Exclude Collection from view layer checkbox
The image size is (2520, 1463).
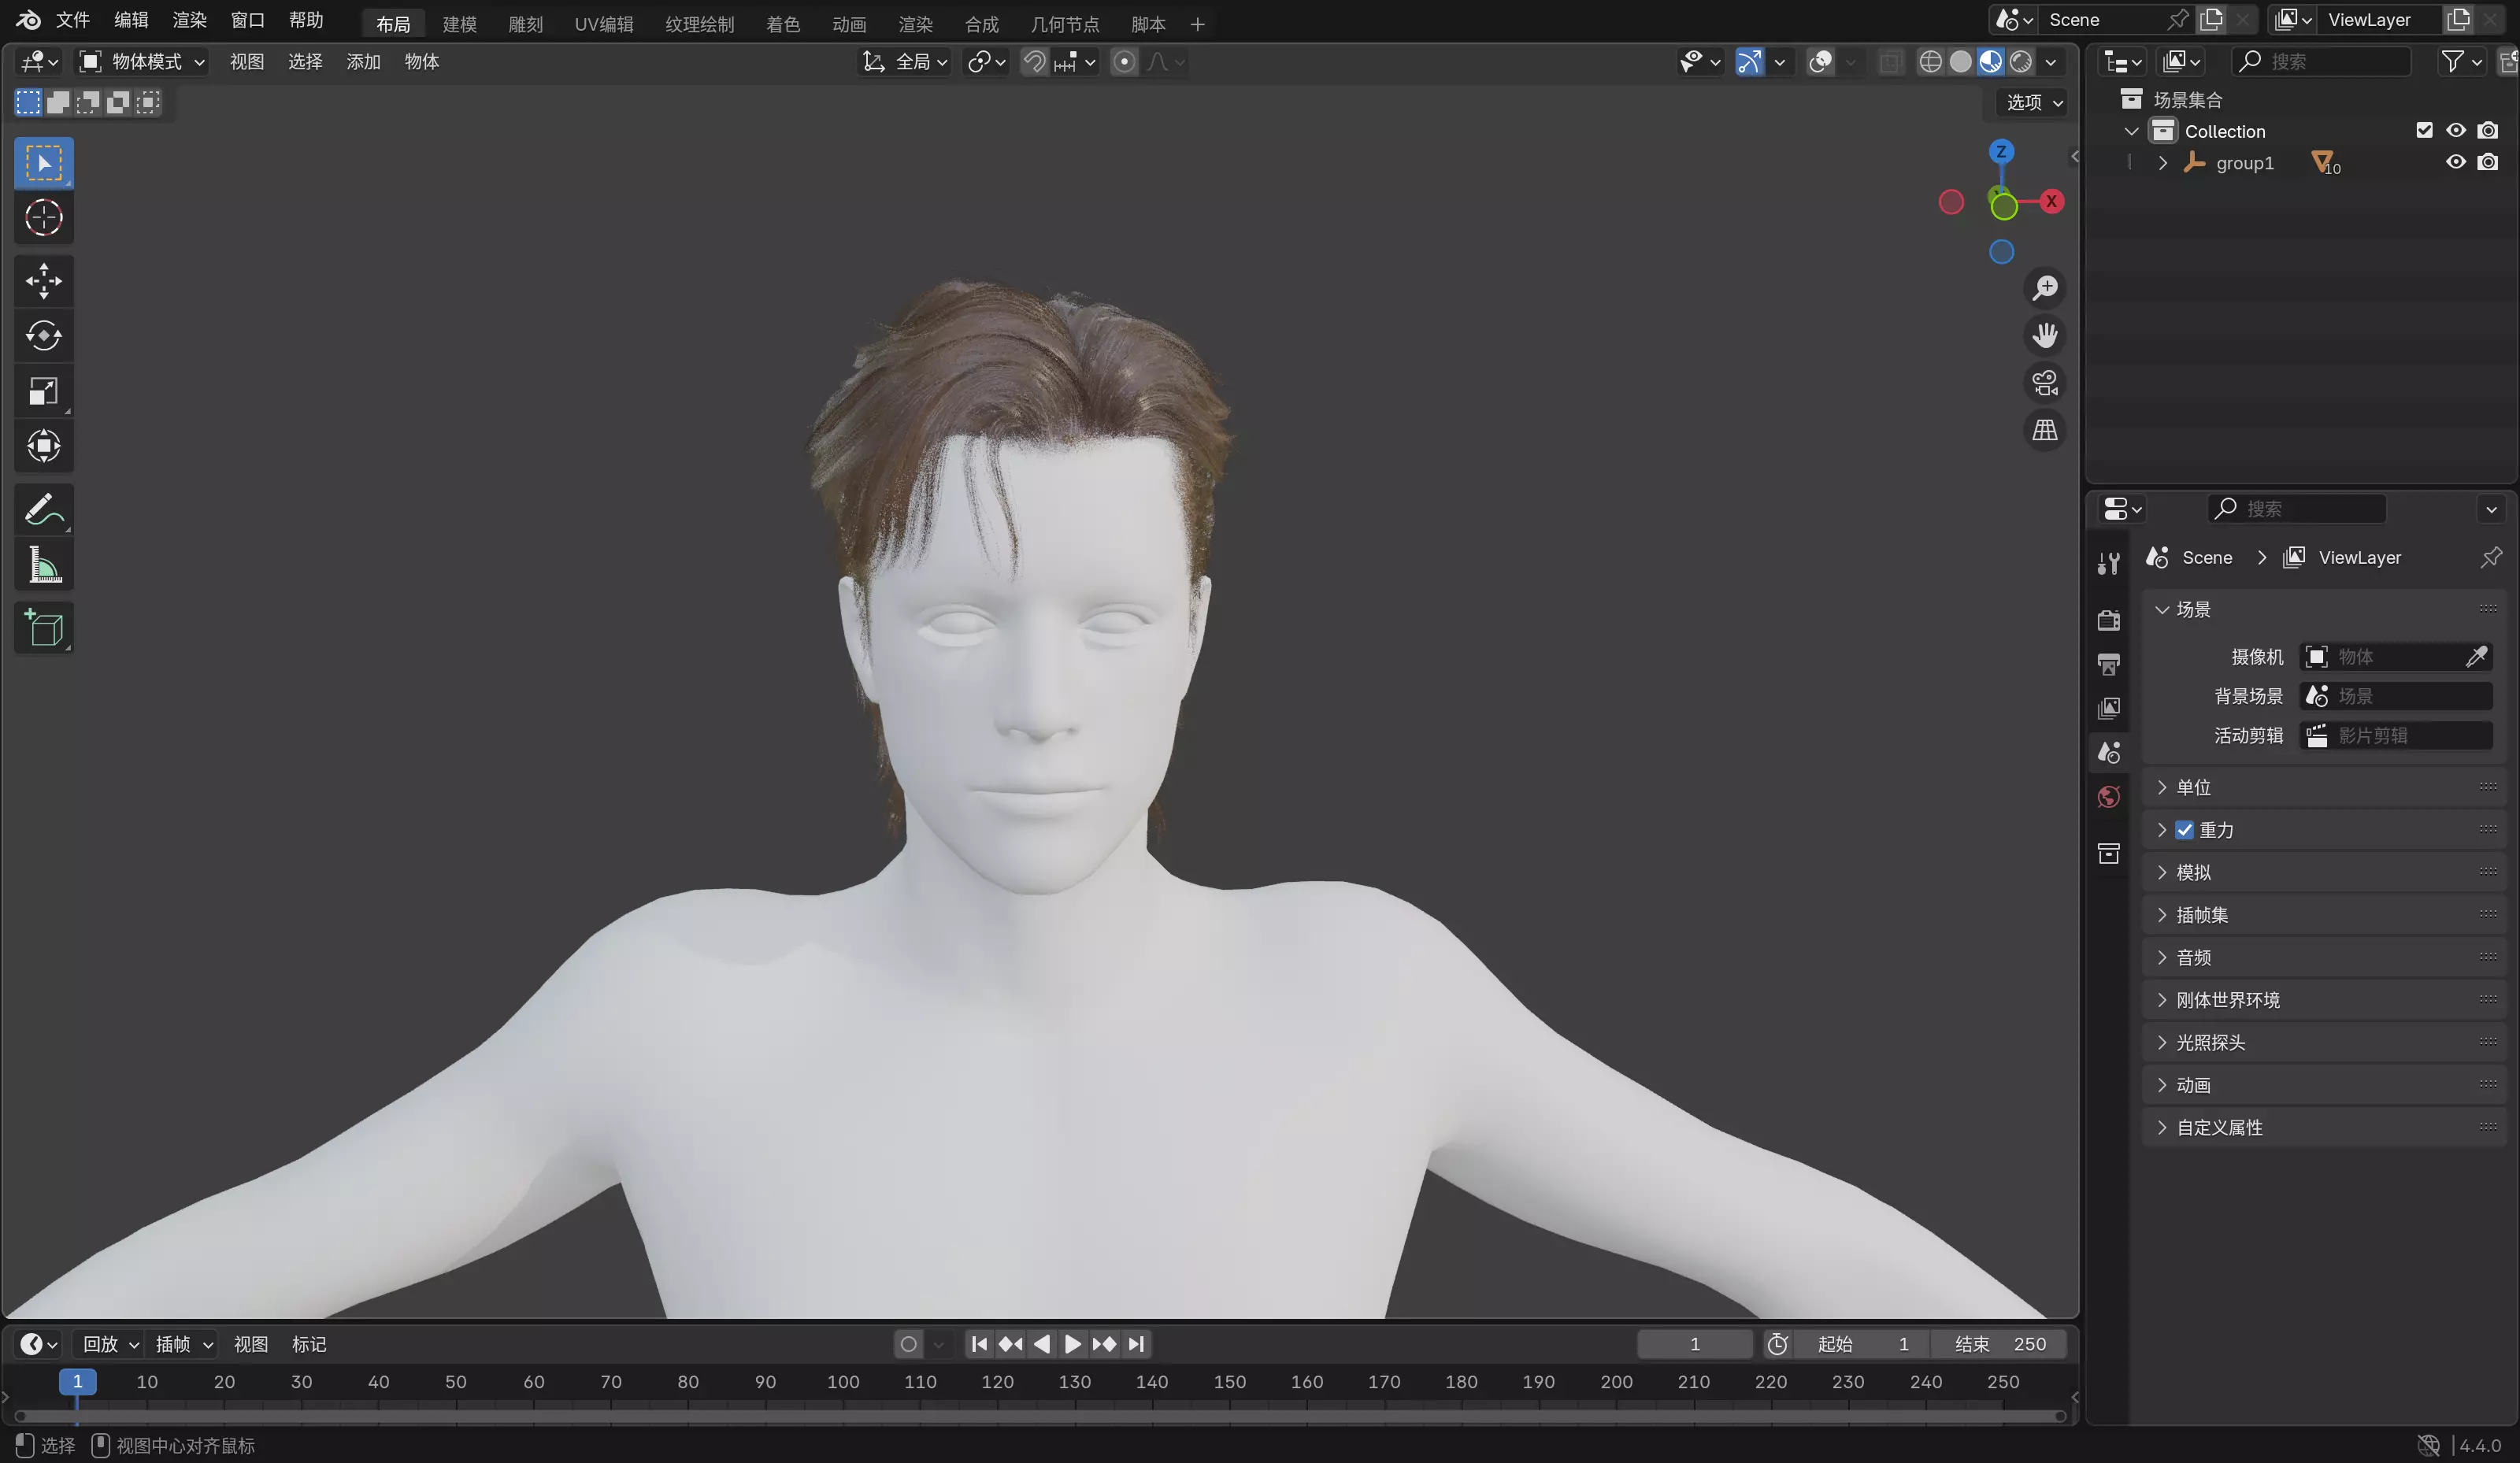2424,131
